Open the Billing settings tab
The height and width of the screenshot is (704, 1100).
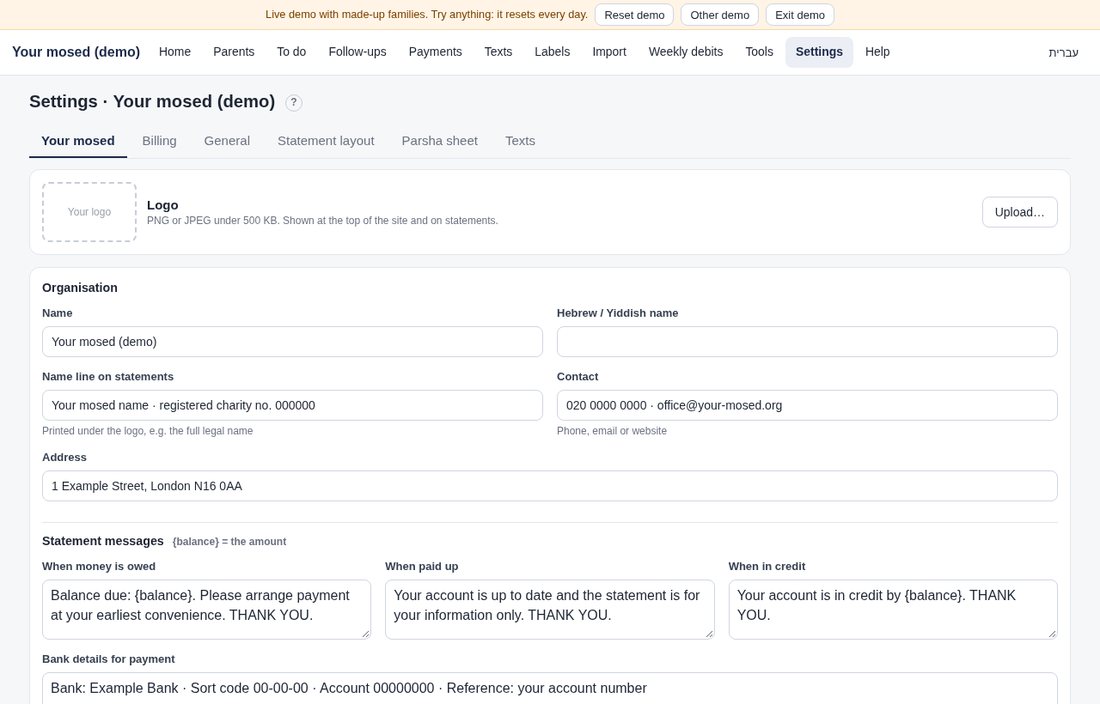159,141
